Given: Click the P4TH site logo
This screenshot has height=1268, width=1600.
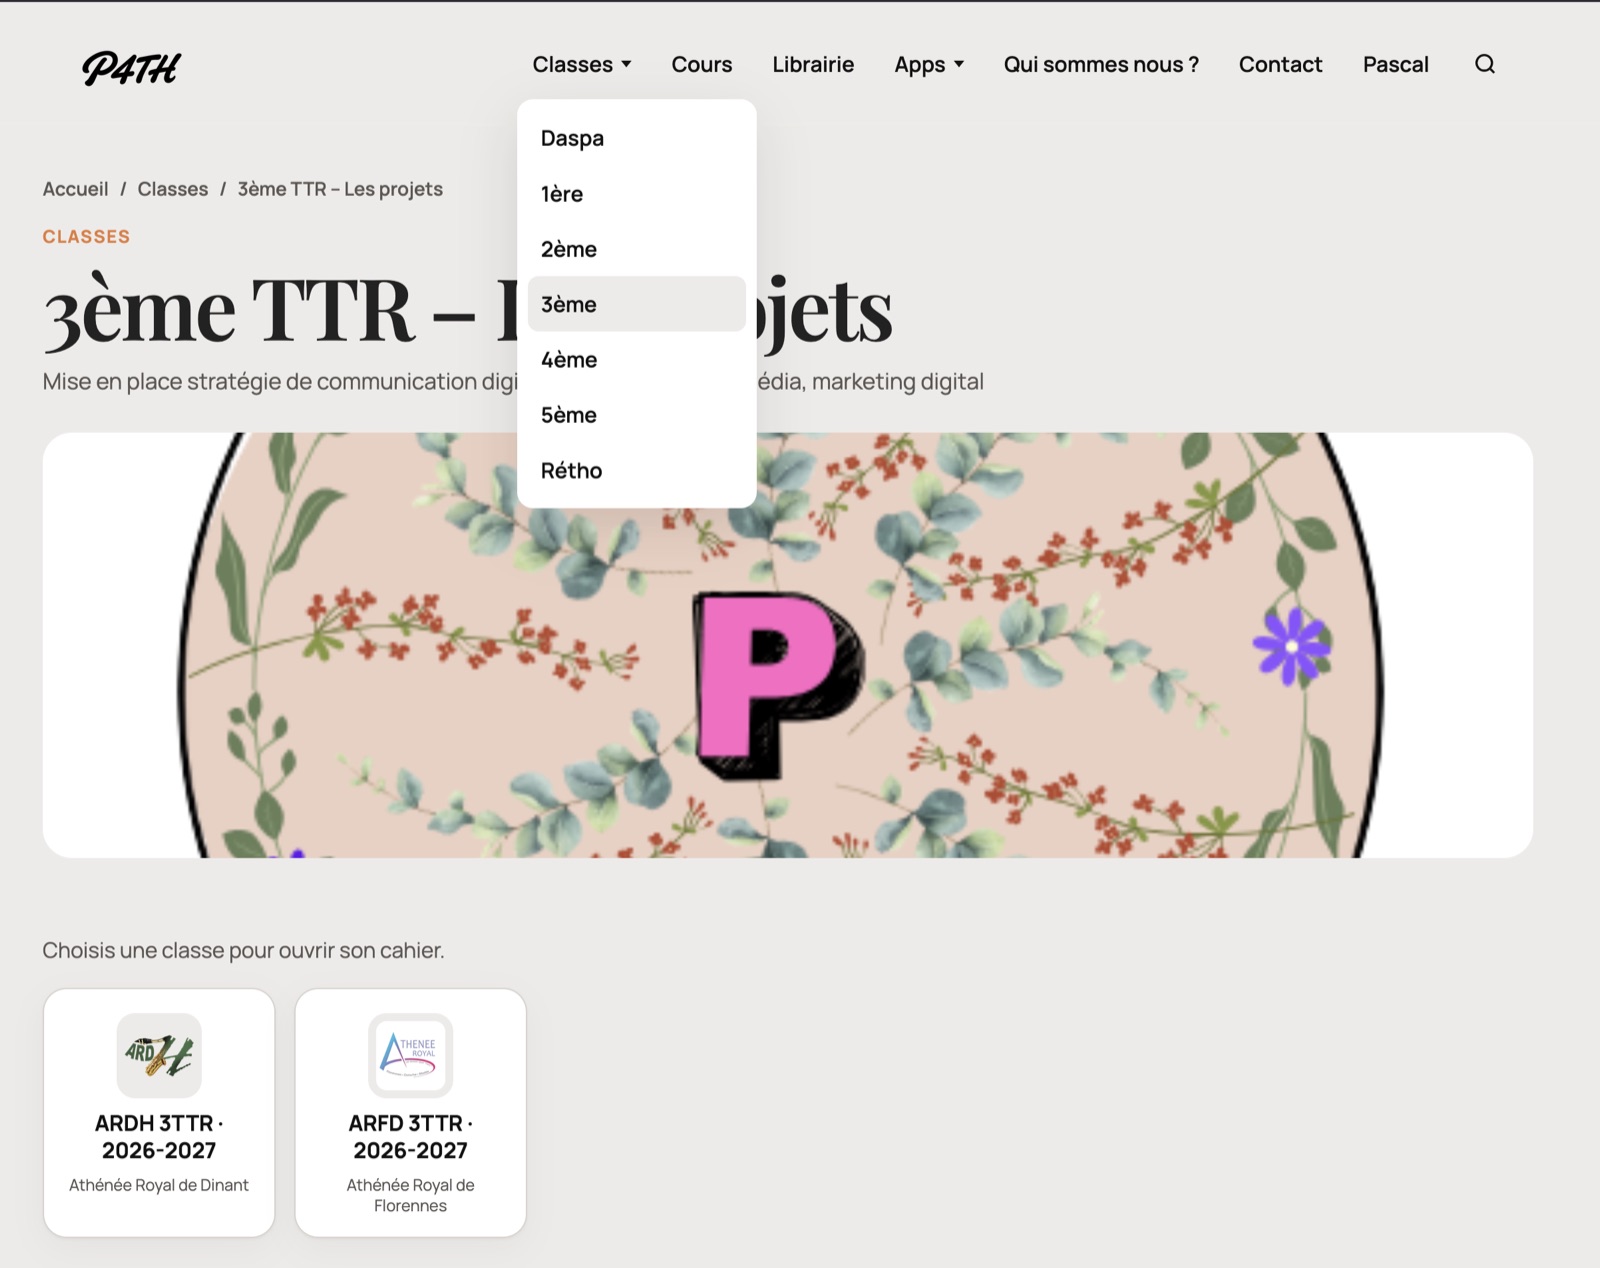Looking at the screenshot, I should (x=131, y=68).
